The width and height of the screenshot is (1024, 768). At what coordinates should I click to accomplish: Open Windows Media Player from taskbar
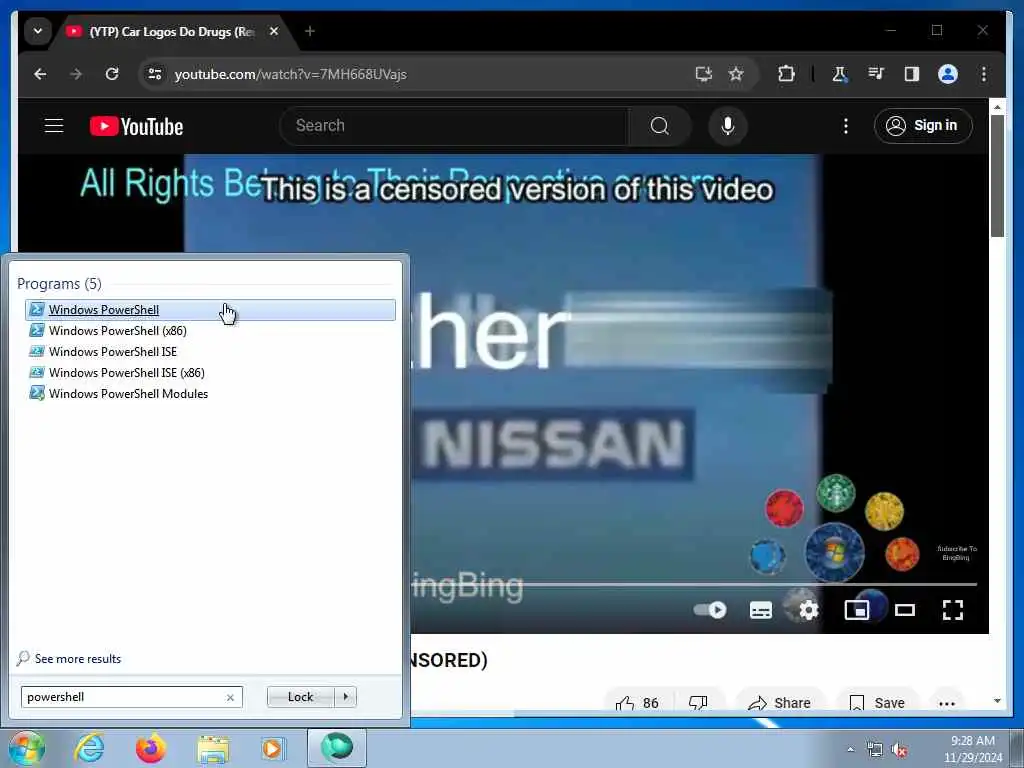[x=272, y=748]
